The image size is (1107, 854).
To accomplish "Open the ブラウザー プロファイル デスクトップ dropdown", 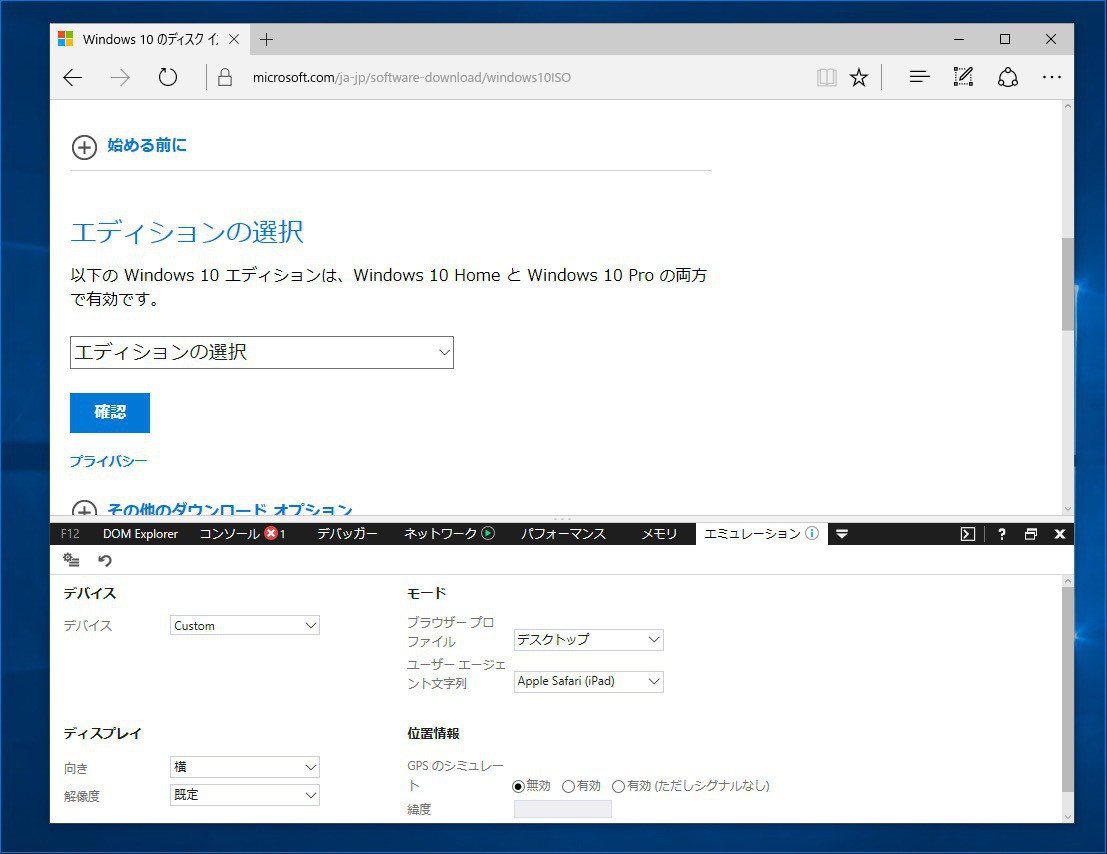I will pyautogui.click(x=589, y=639).
